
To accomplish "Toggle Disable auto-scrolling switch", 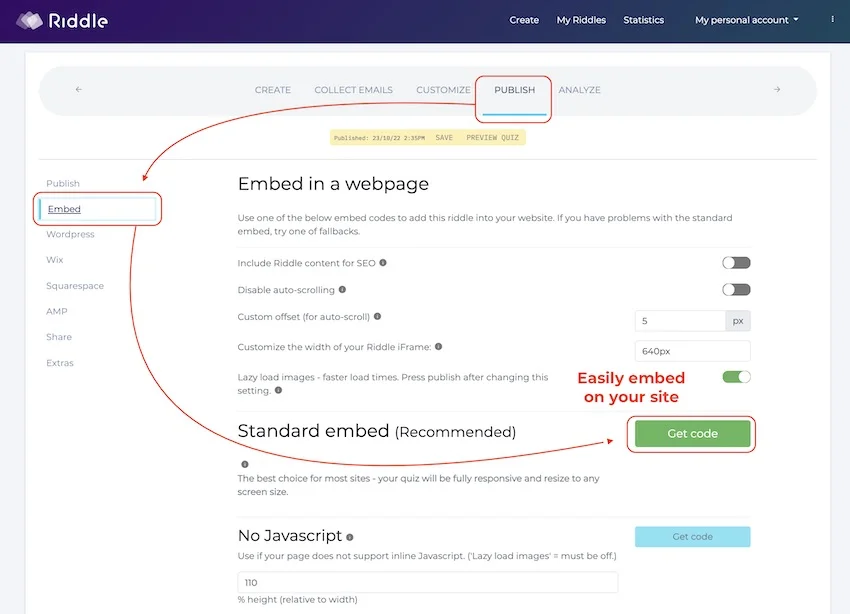I will pyautogui.click(x=736, y=289).
